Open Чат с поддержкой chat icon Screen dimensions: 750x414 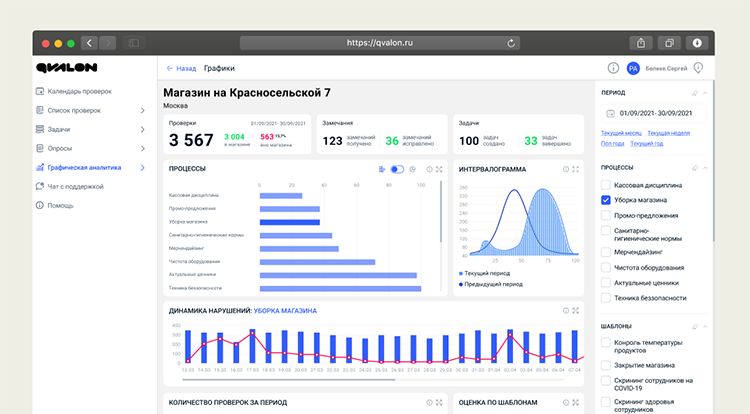[40, 186]
